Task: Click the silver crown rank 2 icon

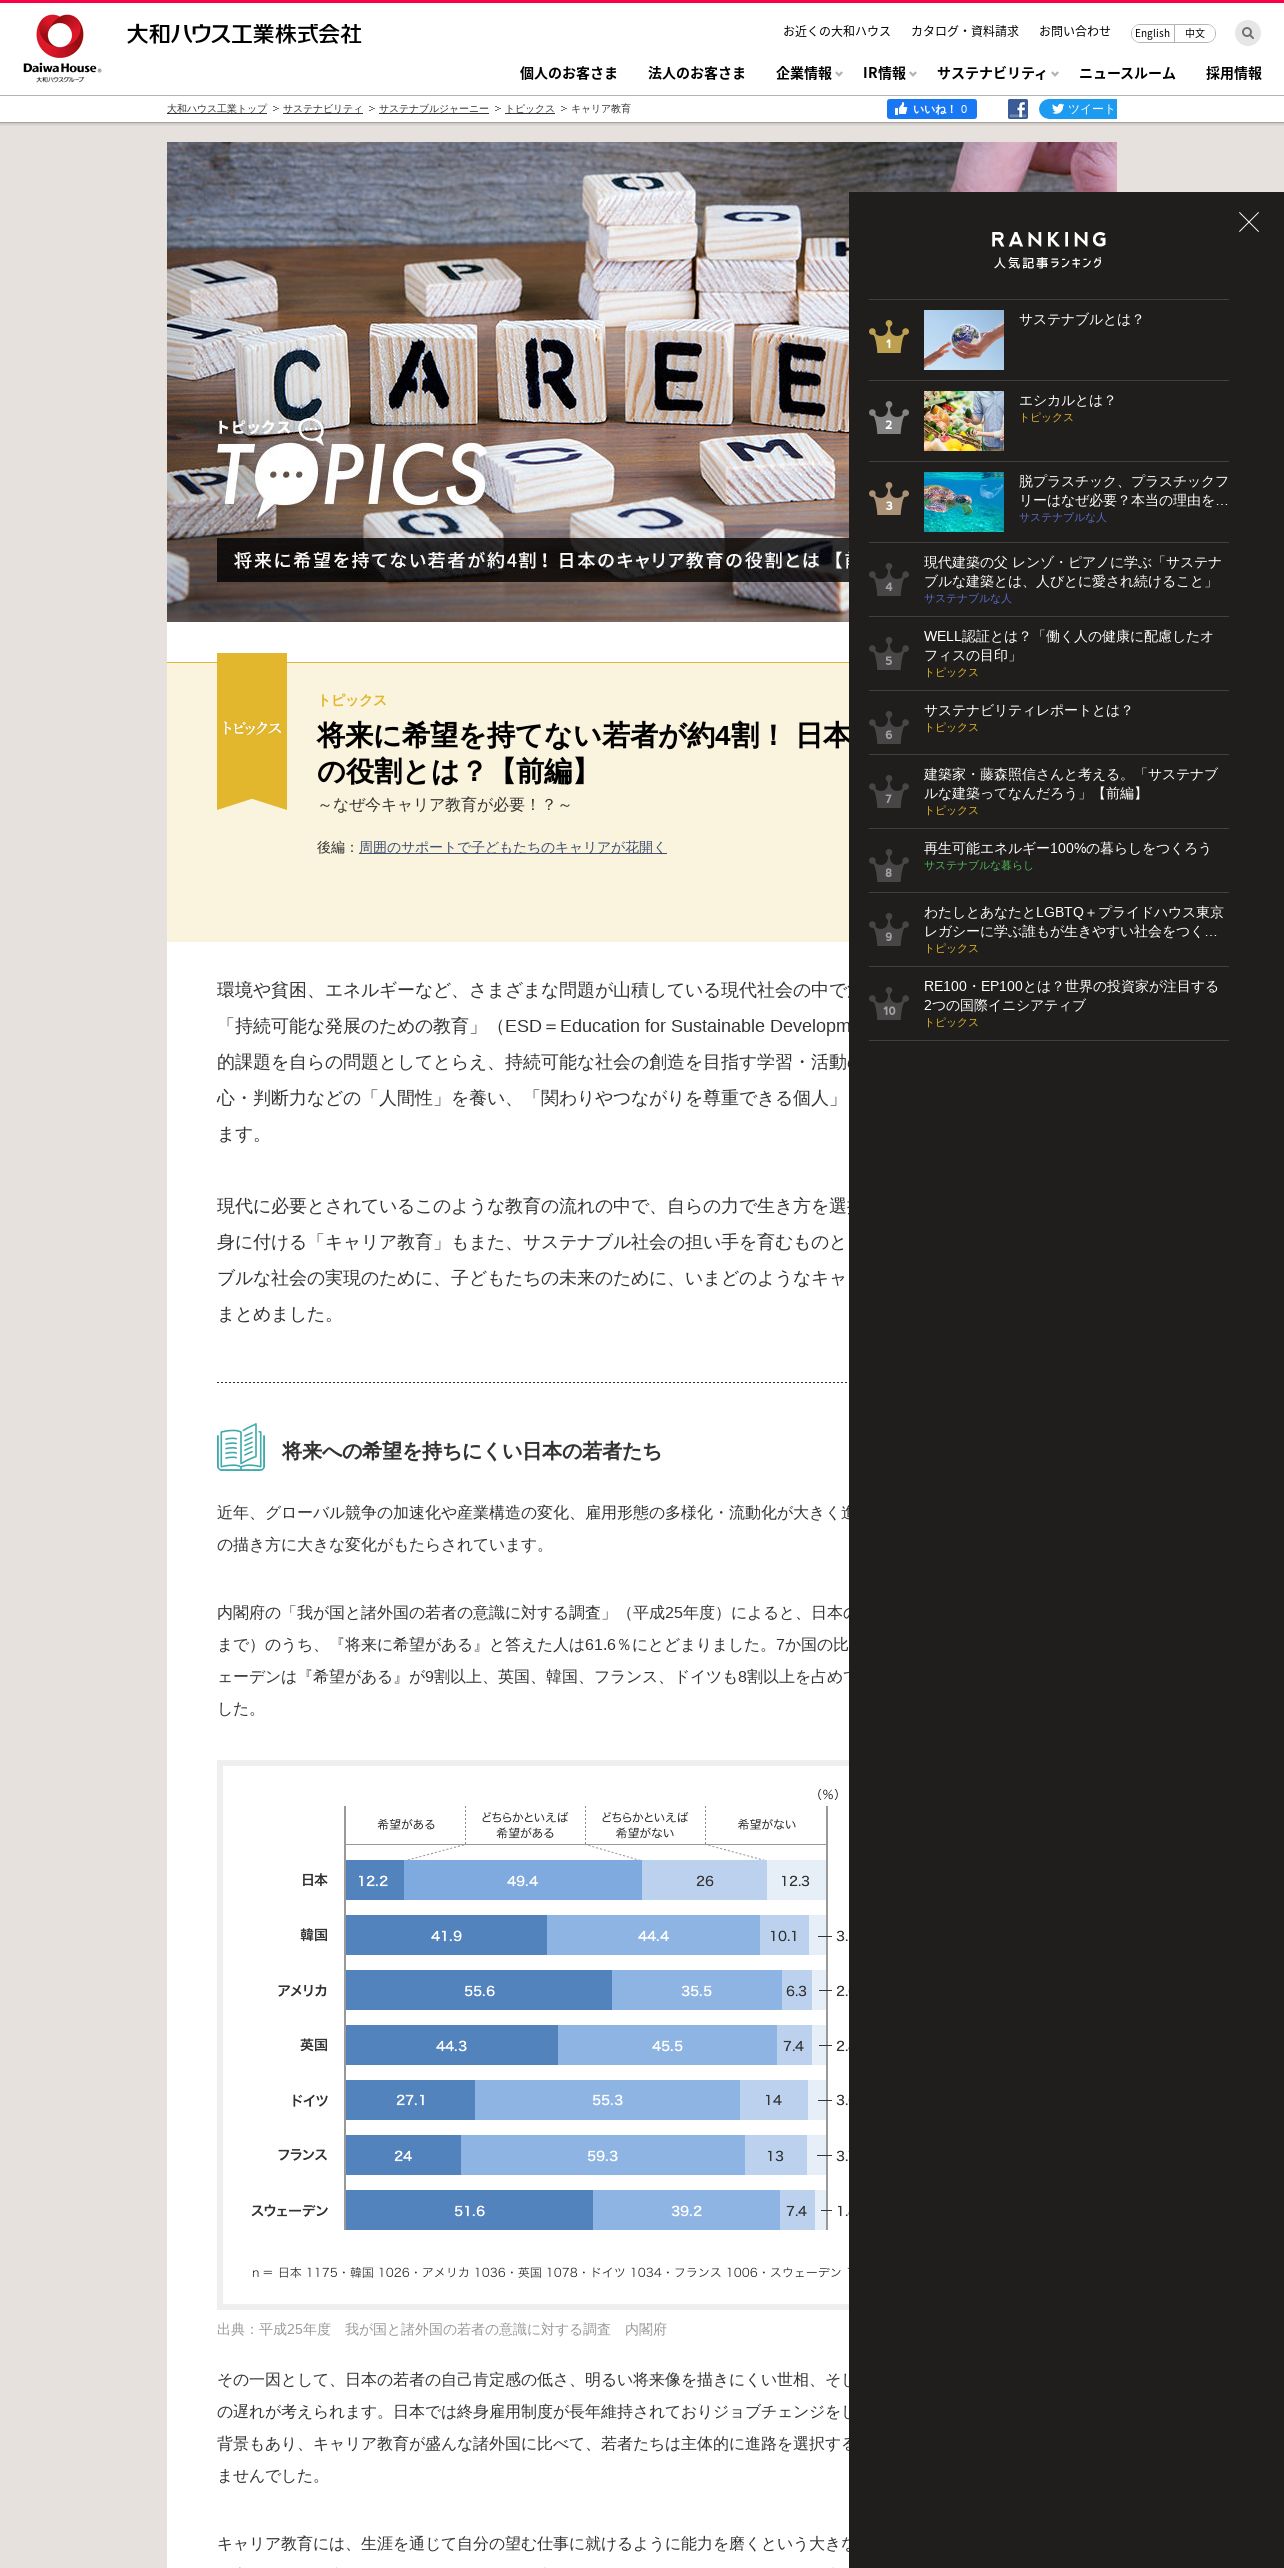Action: click(888, 420)
